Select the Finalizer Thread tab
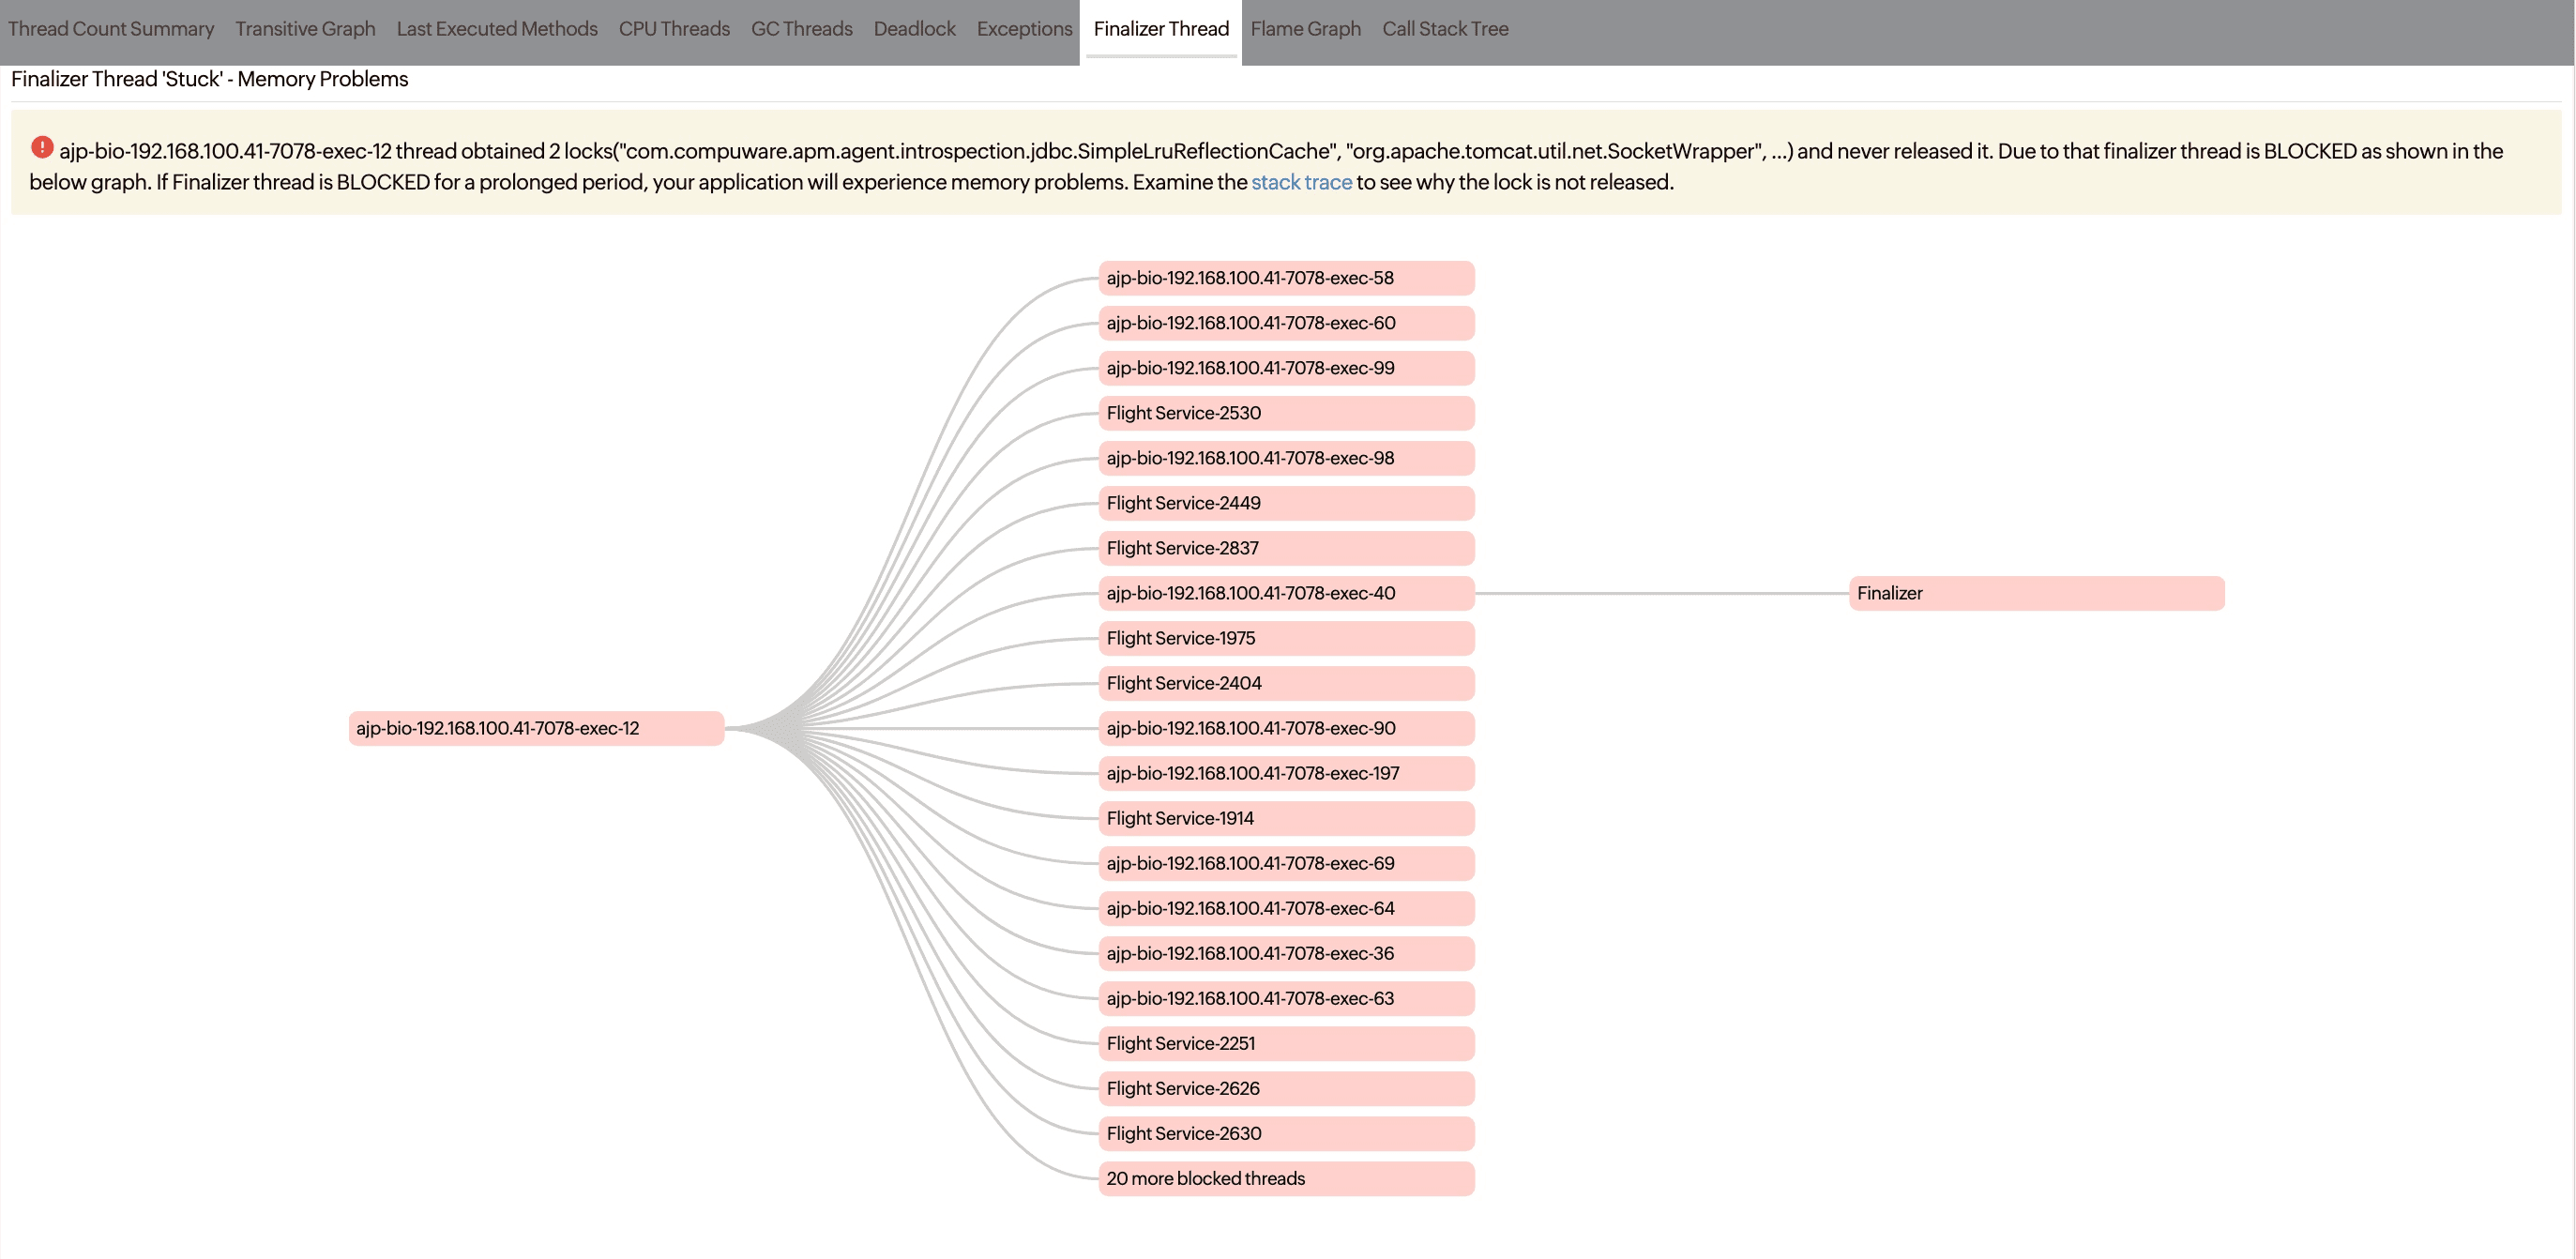Screen dimensions: 2576x1259 [x=1159, y=28]
